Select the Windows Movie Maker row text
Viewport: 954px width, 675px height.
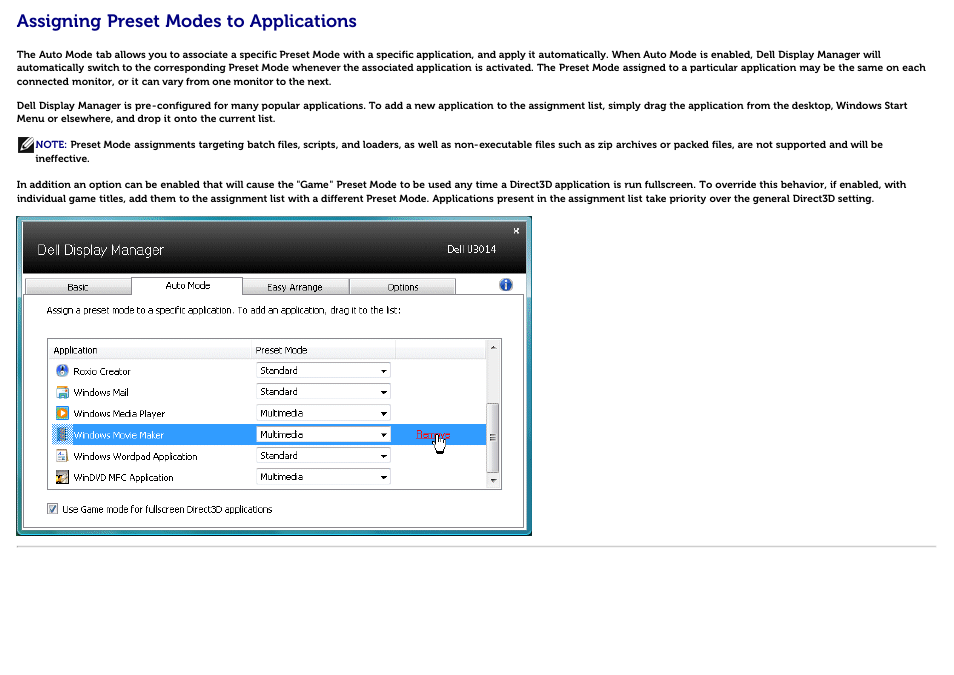[x=119, y=435]
